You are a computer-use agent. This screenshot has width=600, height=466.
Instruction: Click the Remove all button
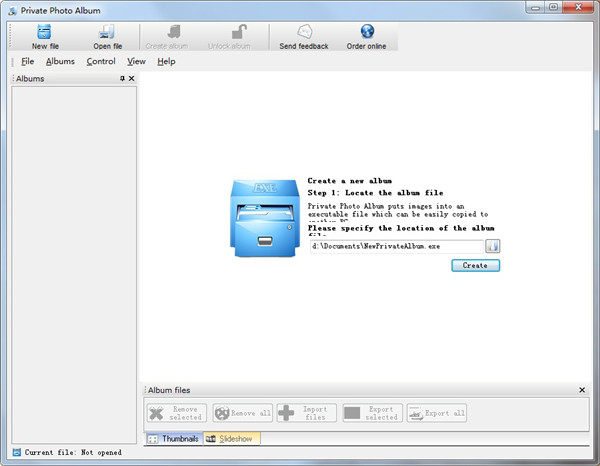coord(243,413)
